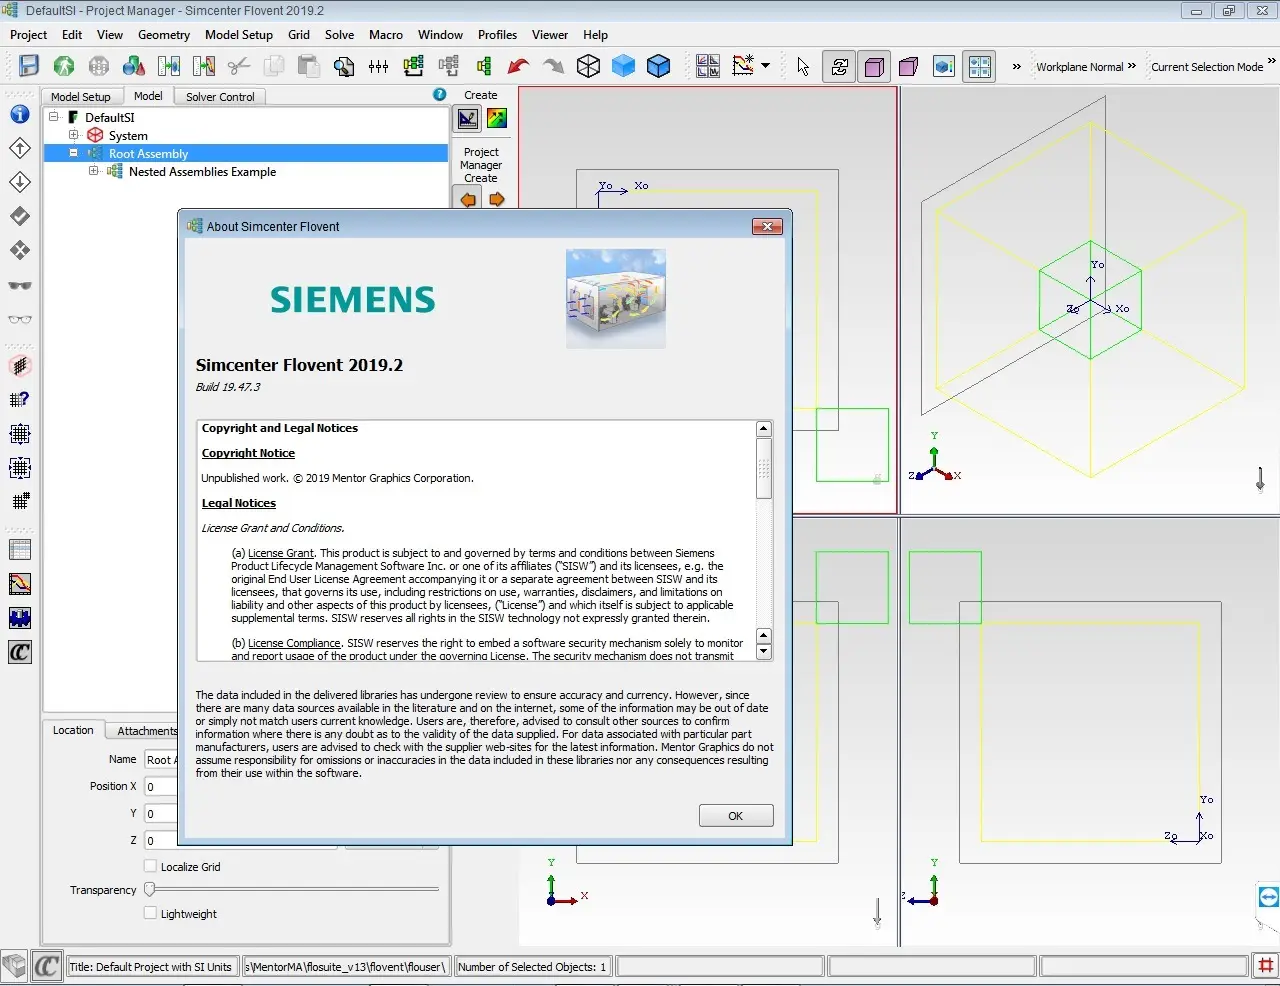The width and height of the screenshot is (1280, 986).
Task: Click the Save project floppy icon
Action: [x=29, y=66]
